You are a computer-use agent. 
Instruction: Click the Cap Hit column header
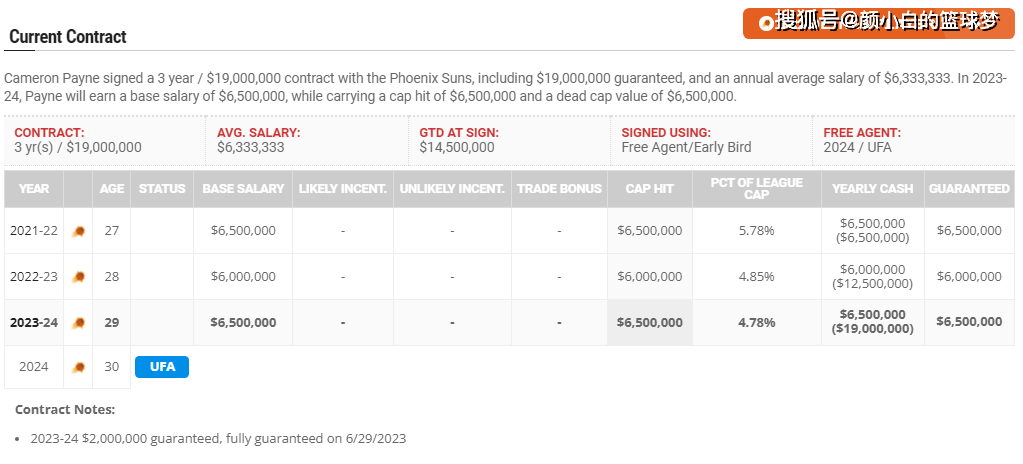pos(650,188)
